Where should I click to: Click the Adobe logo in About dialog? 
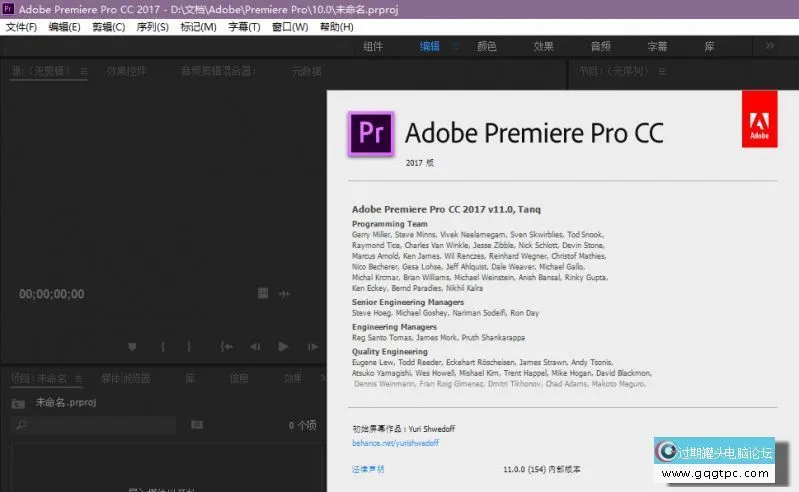[759, 120]
